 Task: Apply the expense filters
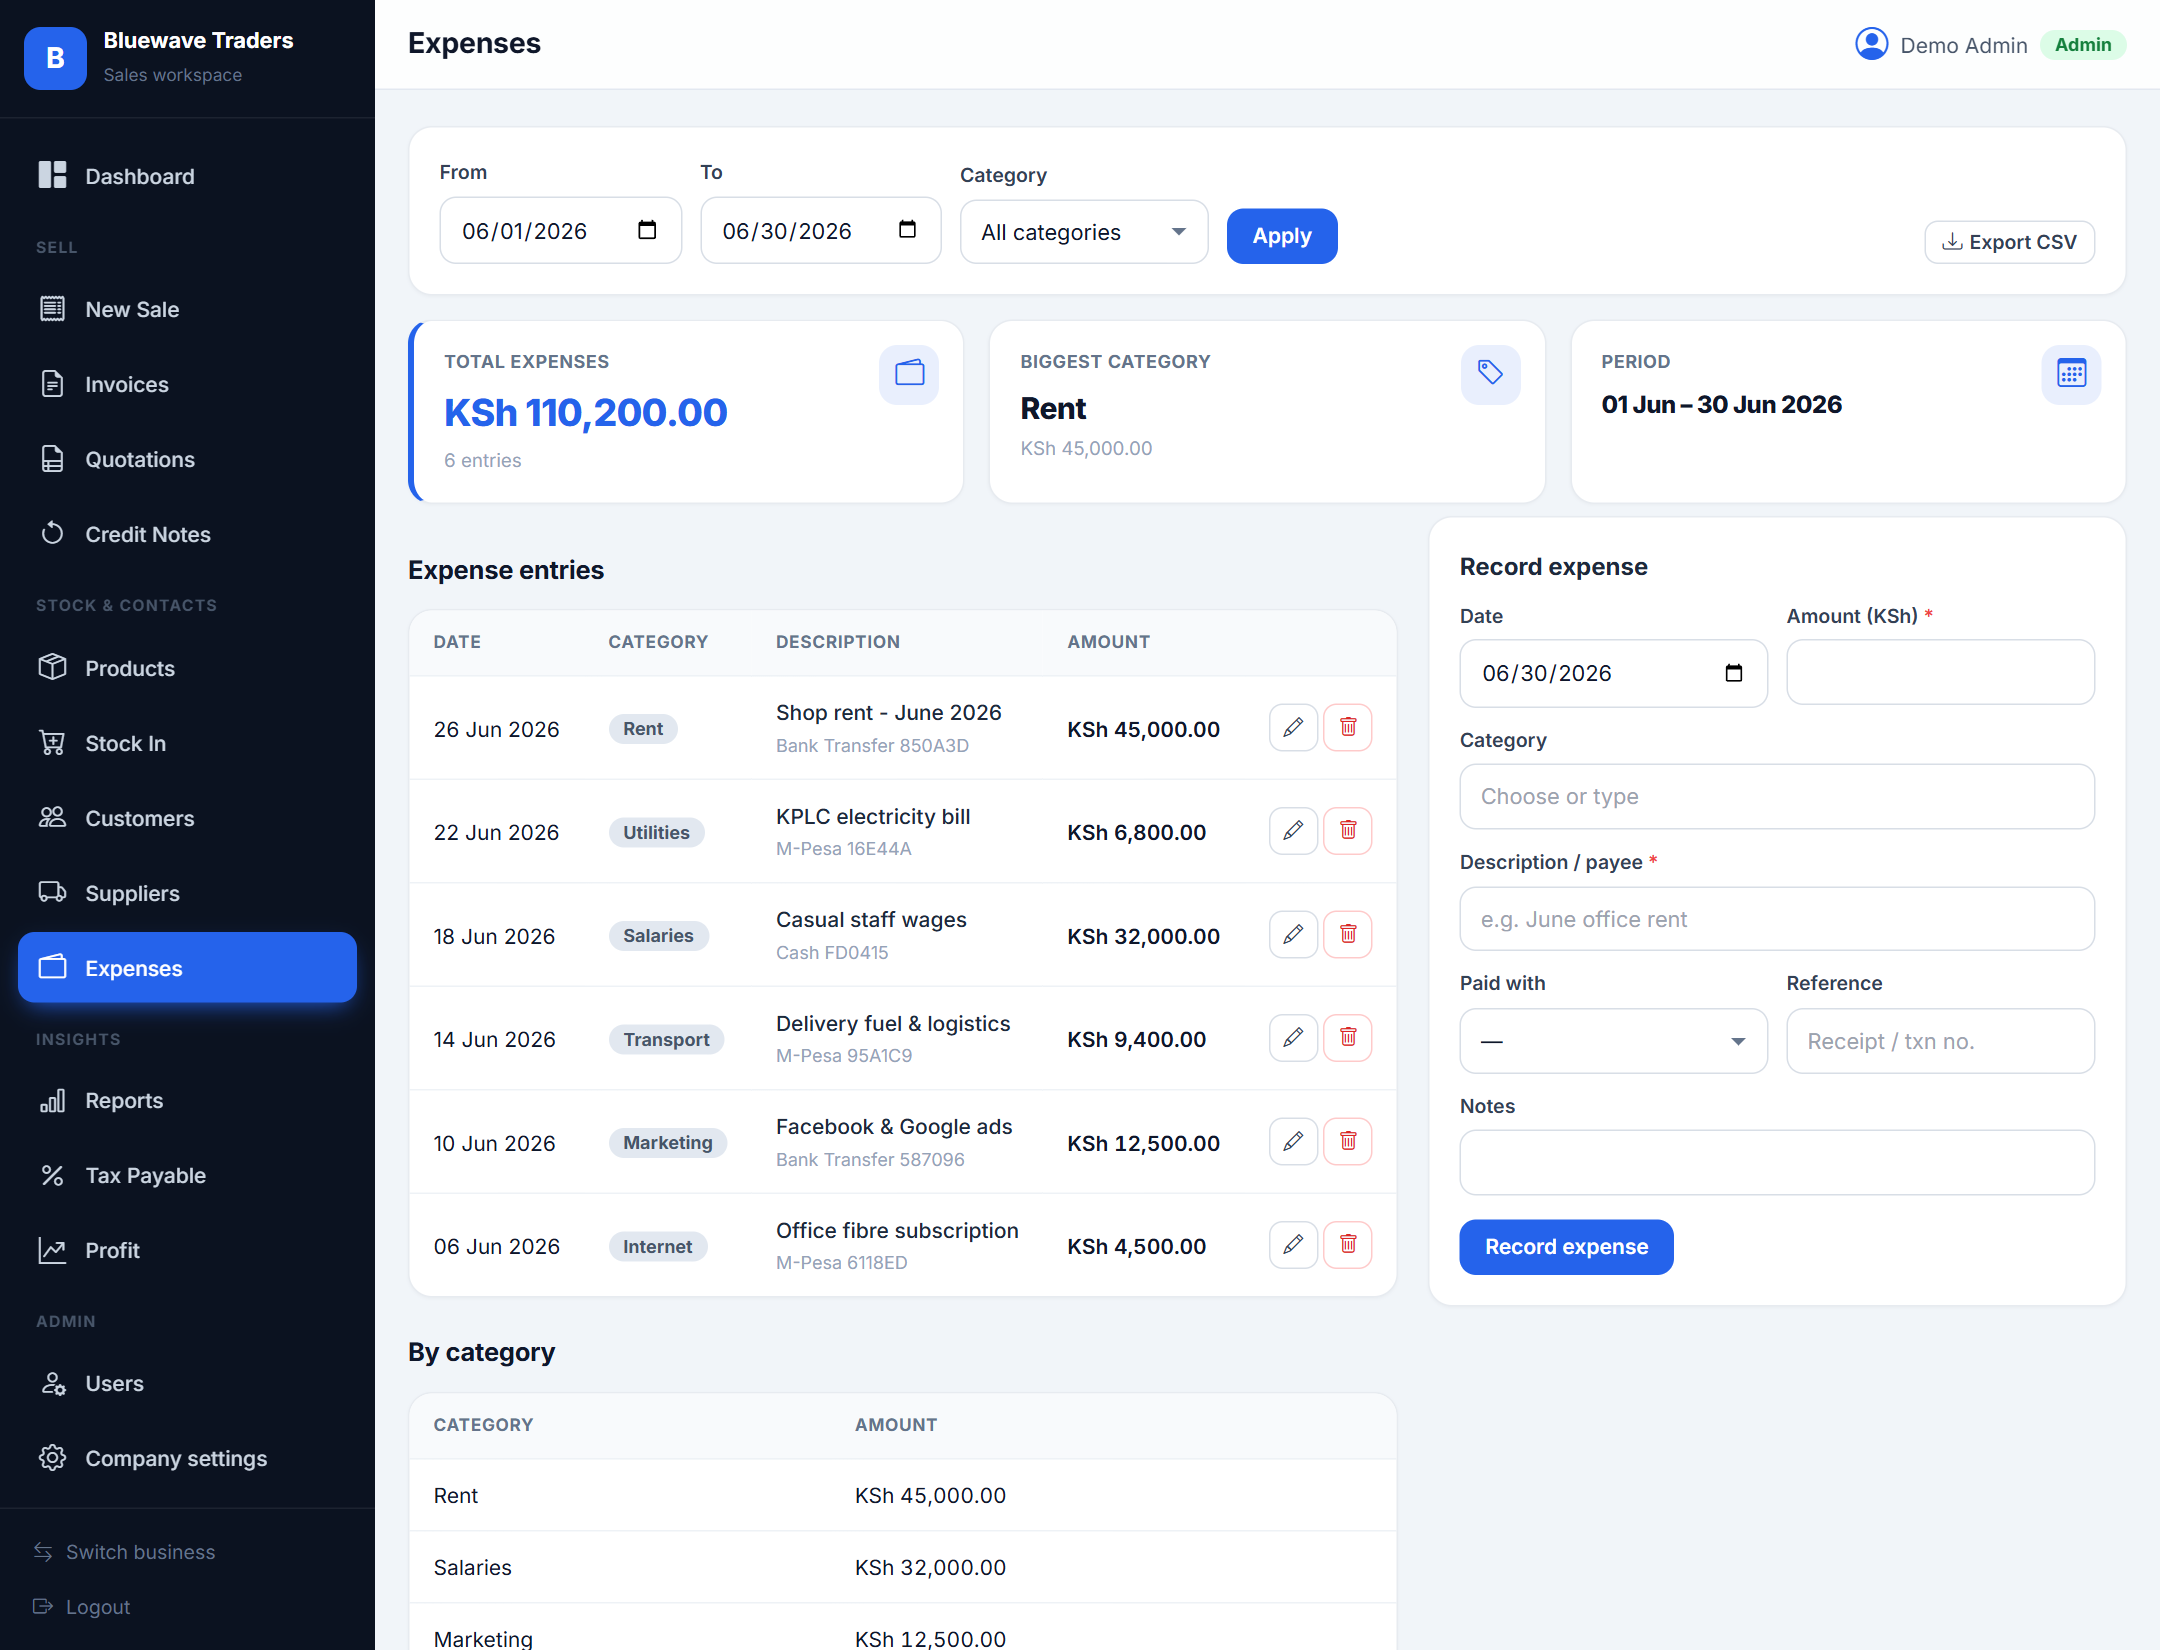(x=1282, y=236)
